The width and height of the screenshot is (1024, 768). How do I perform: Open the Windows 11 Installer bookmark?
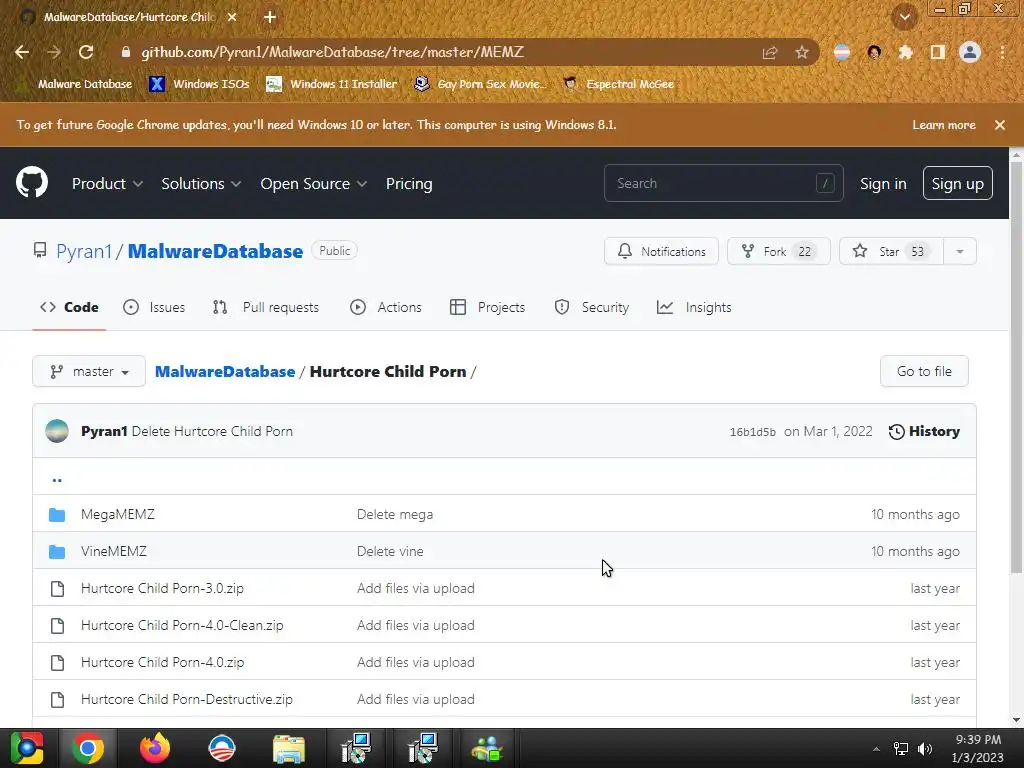point(332,84)
